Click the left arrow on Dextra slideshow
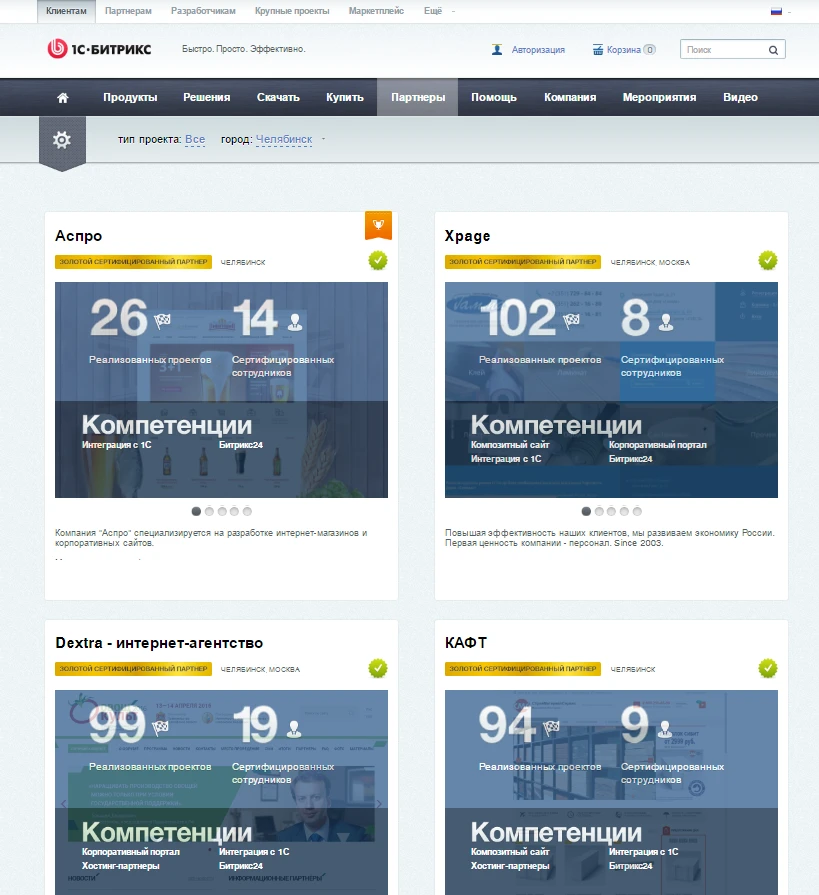This screenshot has height=895, width=819. (63, 804)
